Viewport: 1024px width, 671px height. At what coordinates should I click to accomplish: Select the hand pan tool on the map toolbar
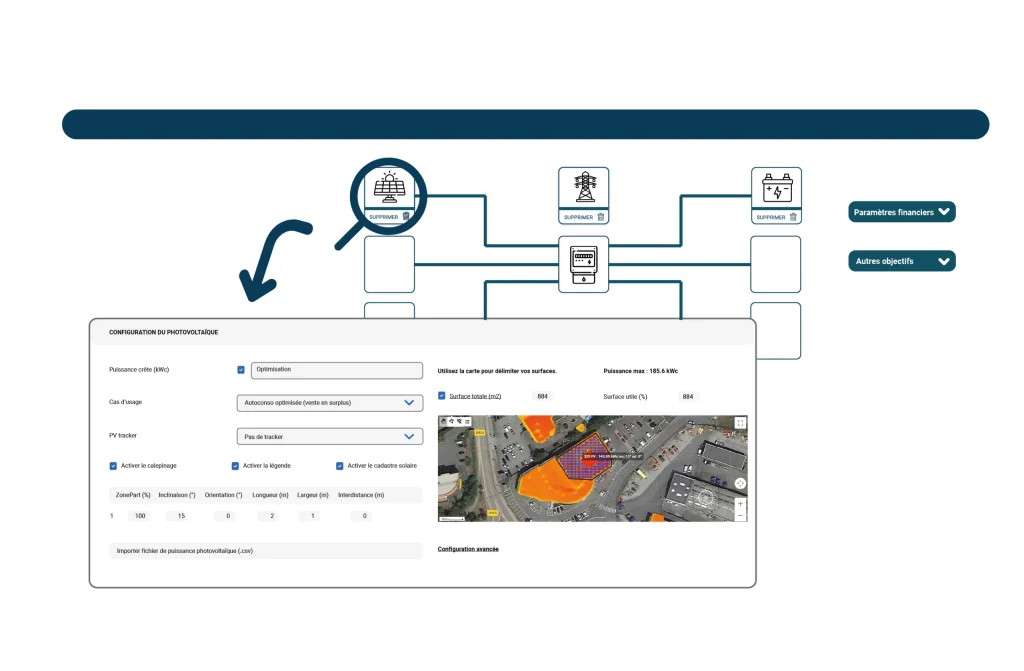443,422
